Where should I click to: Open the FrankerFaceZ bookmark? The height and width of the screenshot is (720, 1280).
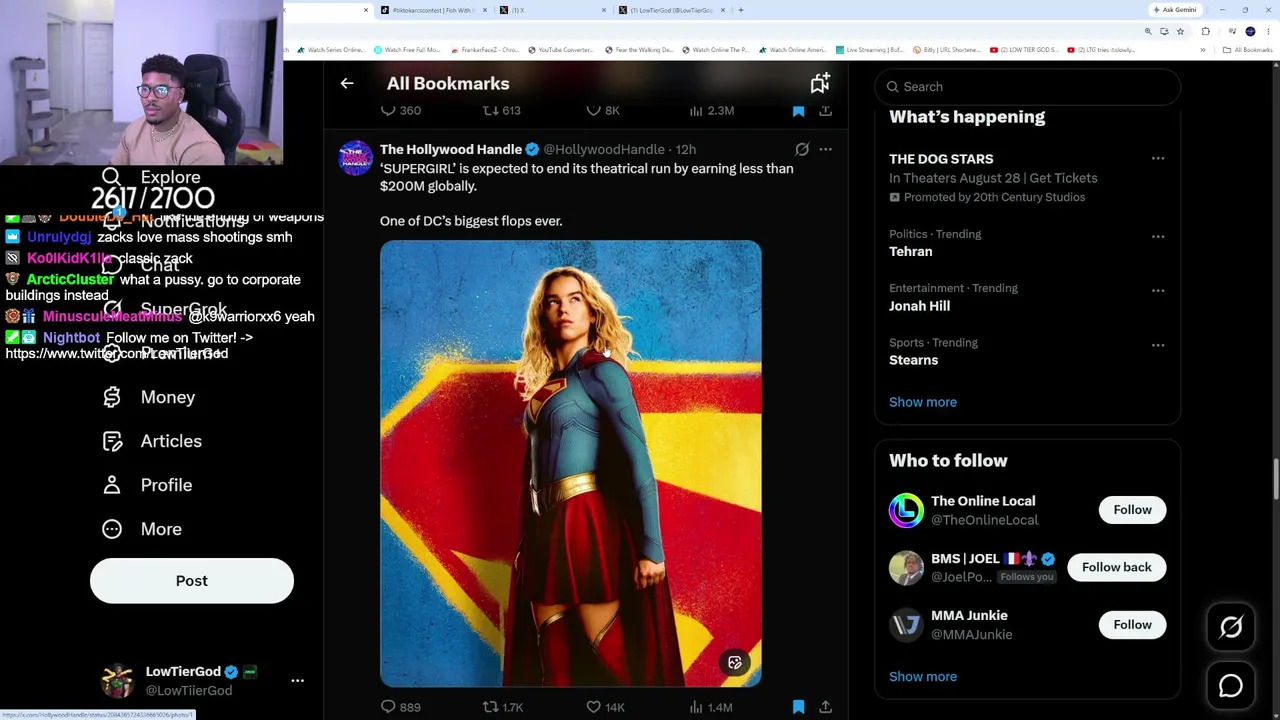(x=486, y=50)
